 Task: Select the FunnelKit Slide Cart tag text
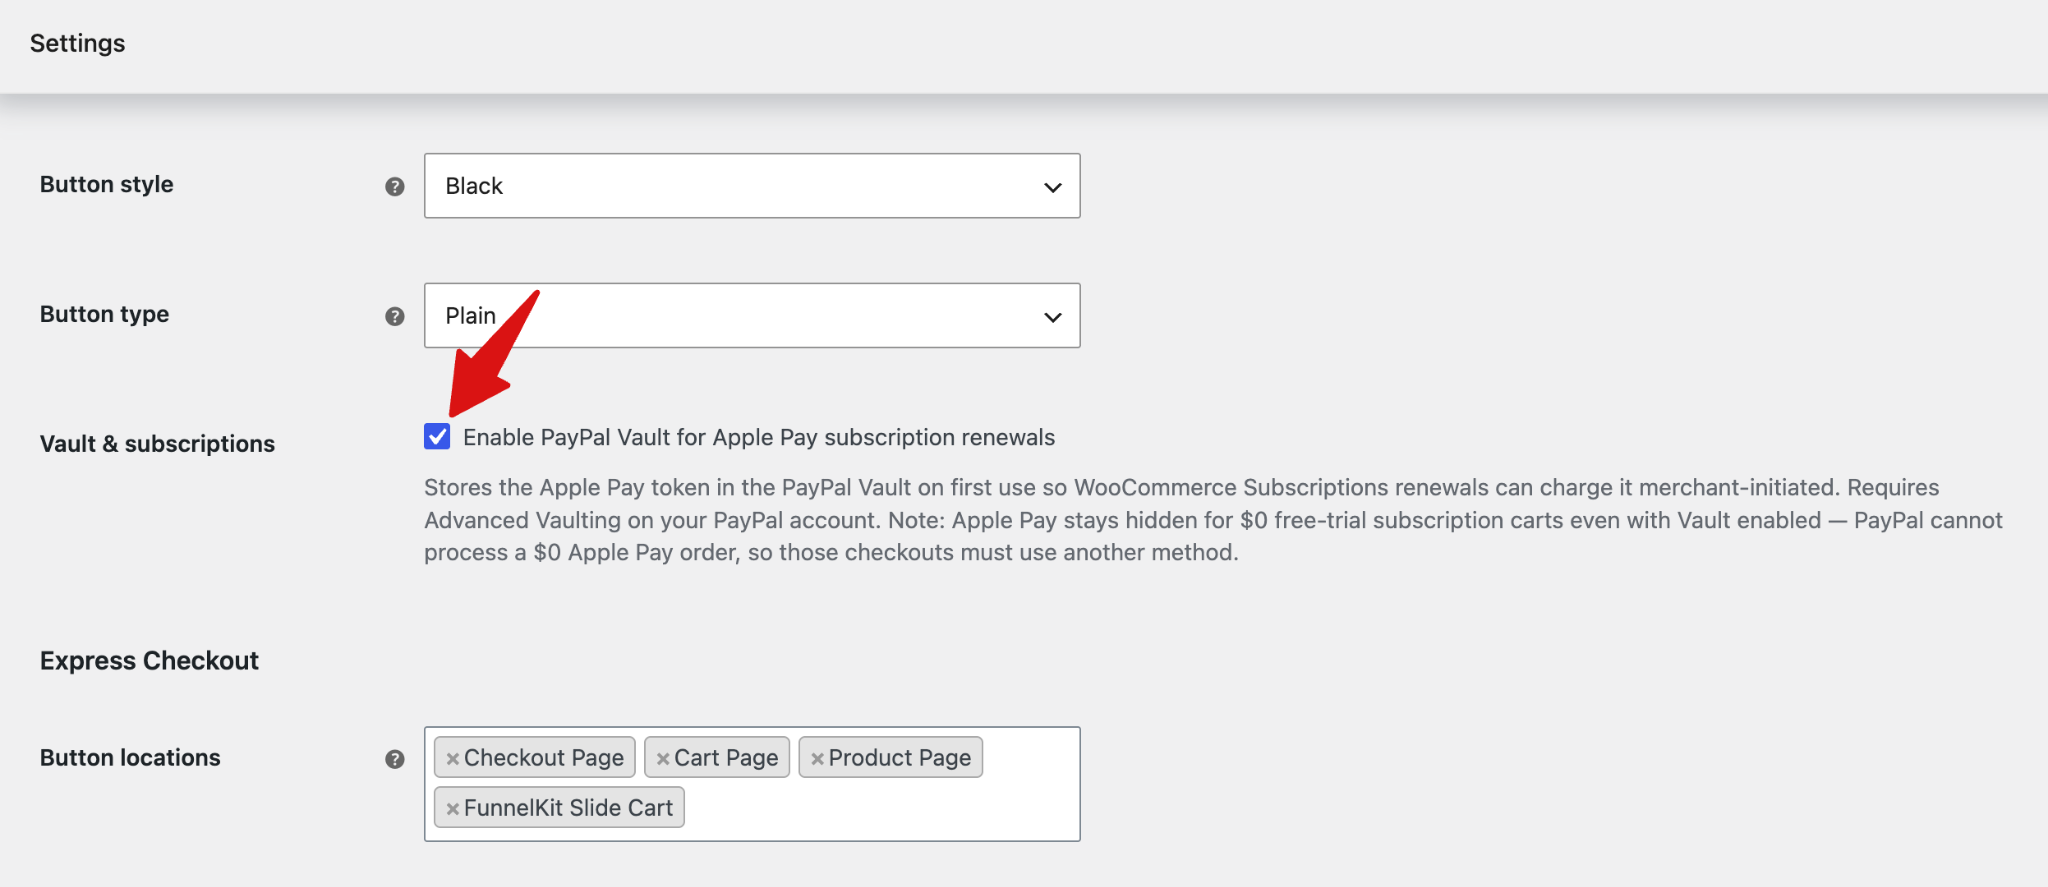[568, 808]
